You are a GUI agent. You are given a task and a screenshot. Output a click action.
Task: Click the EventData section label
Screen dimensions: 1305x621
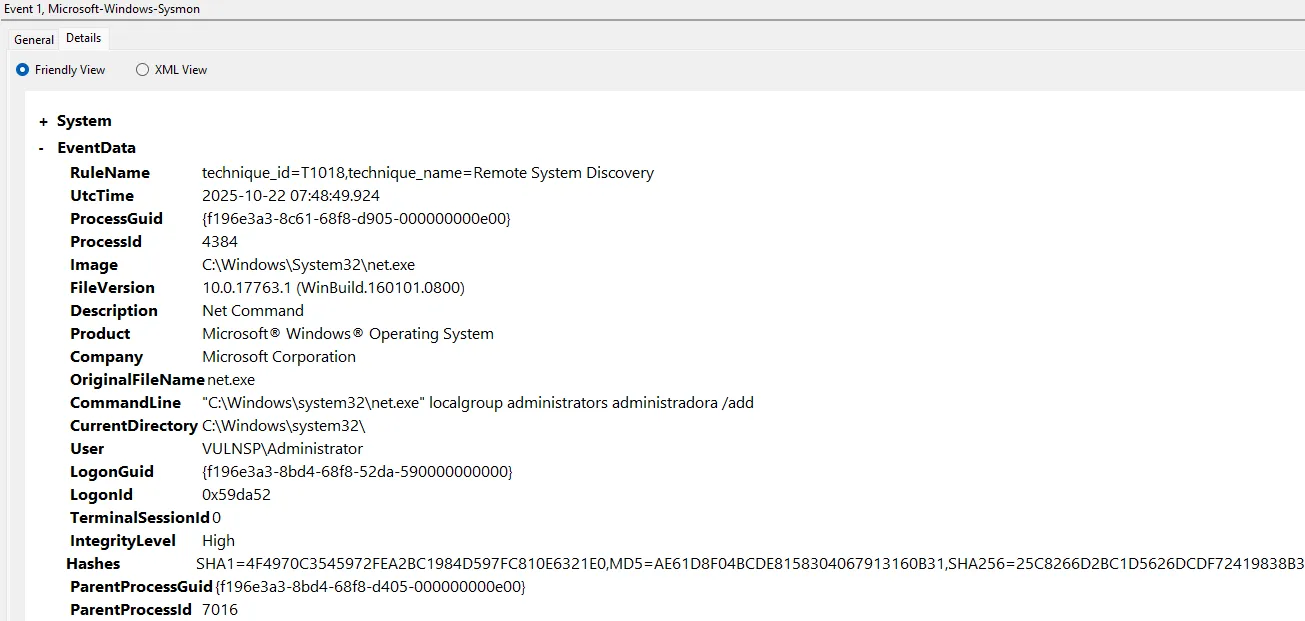coord(96,148)
